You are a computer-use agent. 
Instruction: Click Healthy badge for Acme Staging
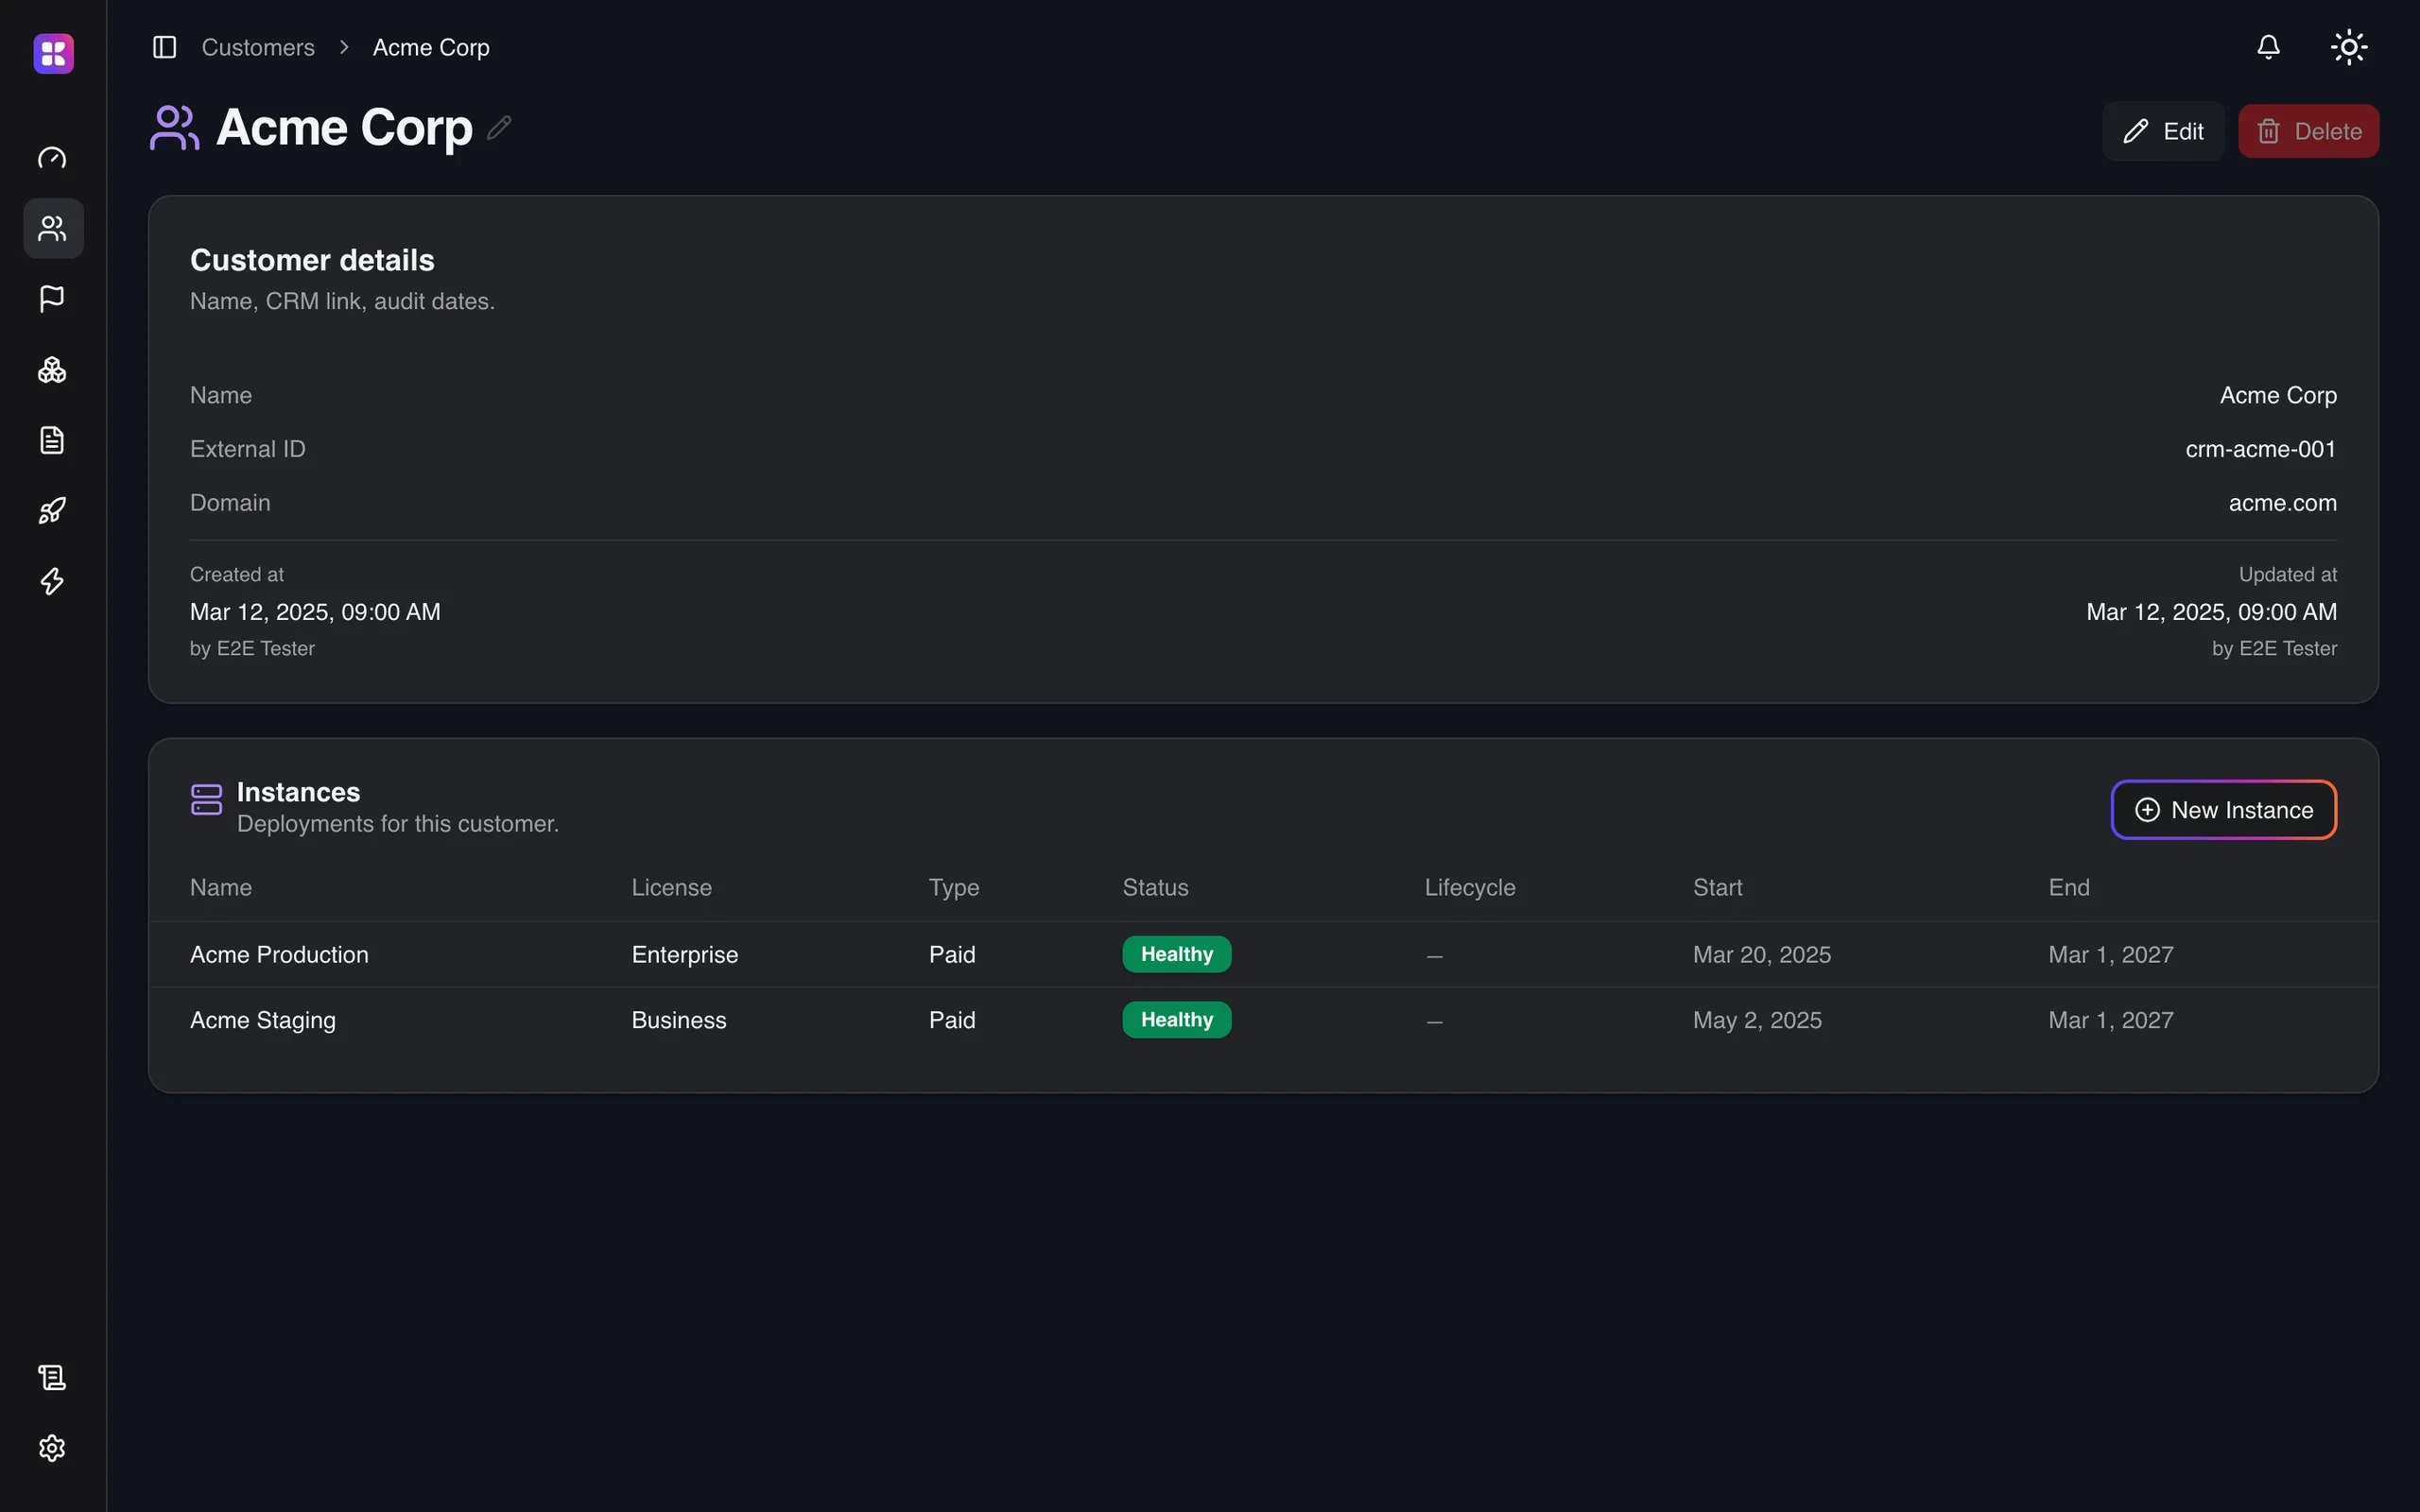(x=1177, y=1020)
